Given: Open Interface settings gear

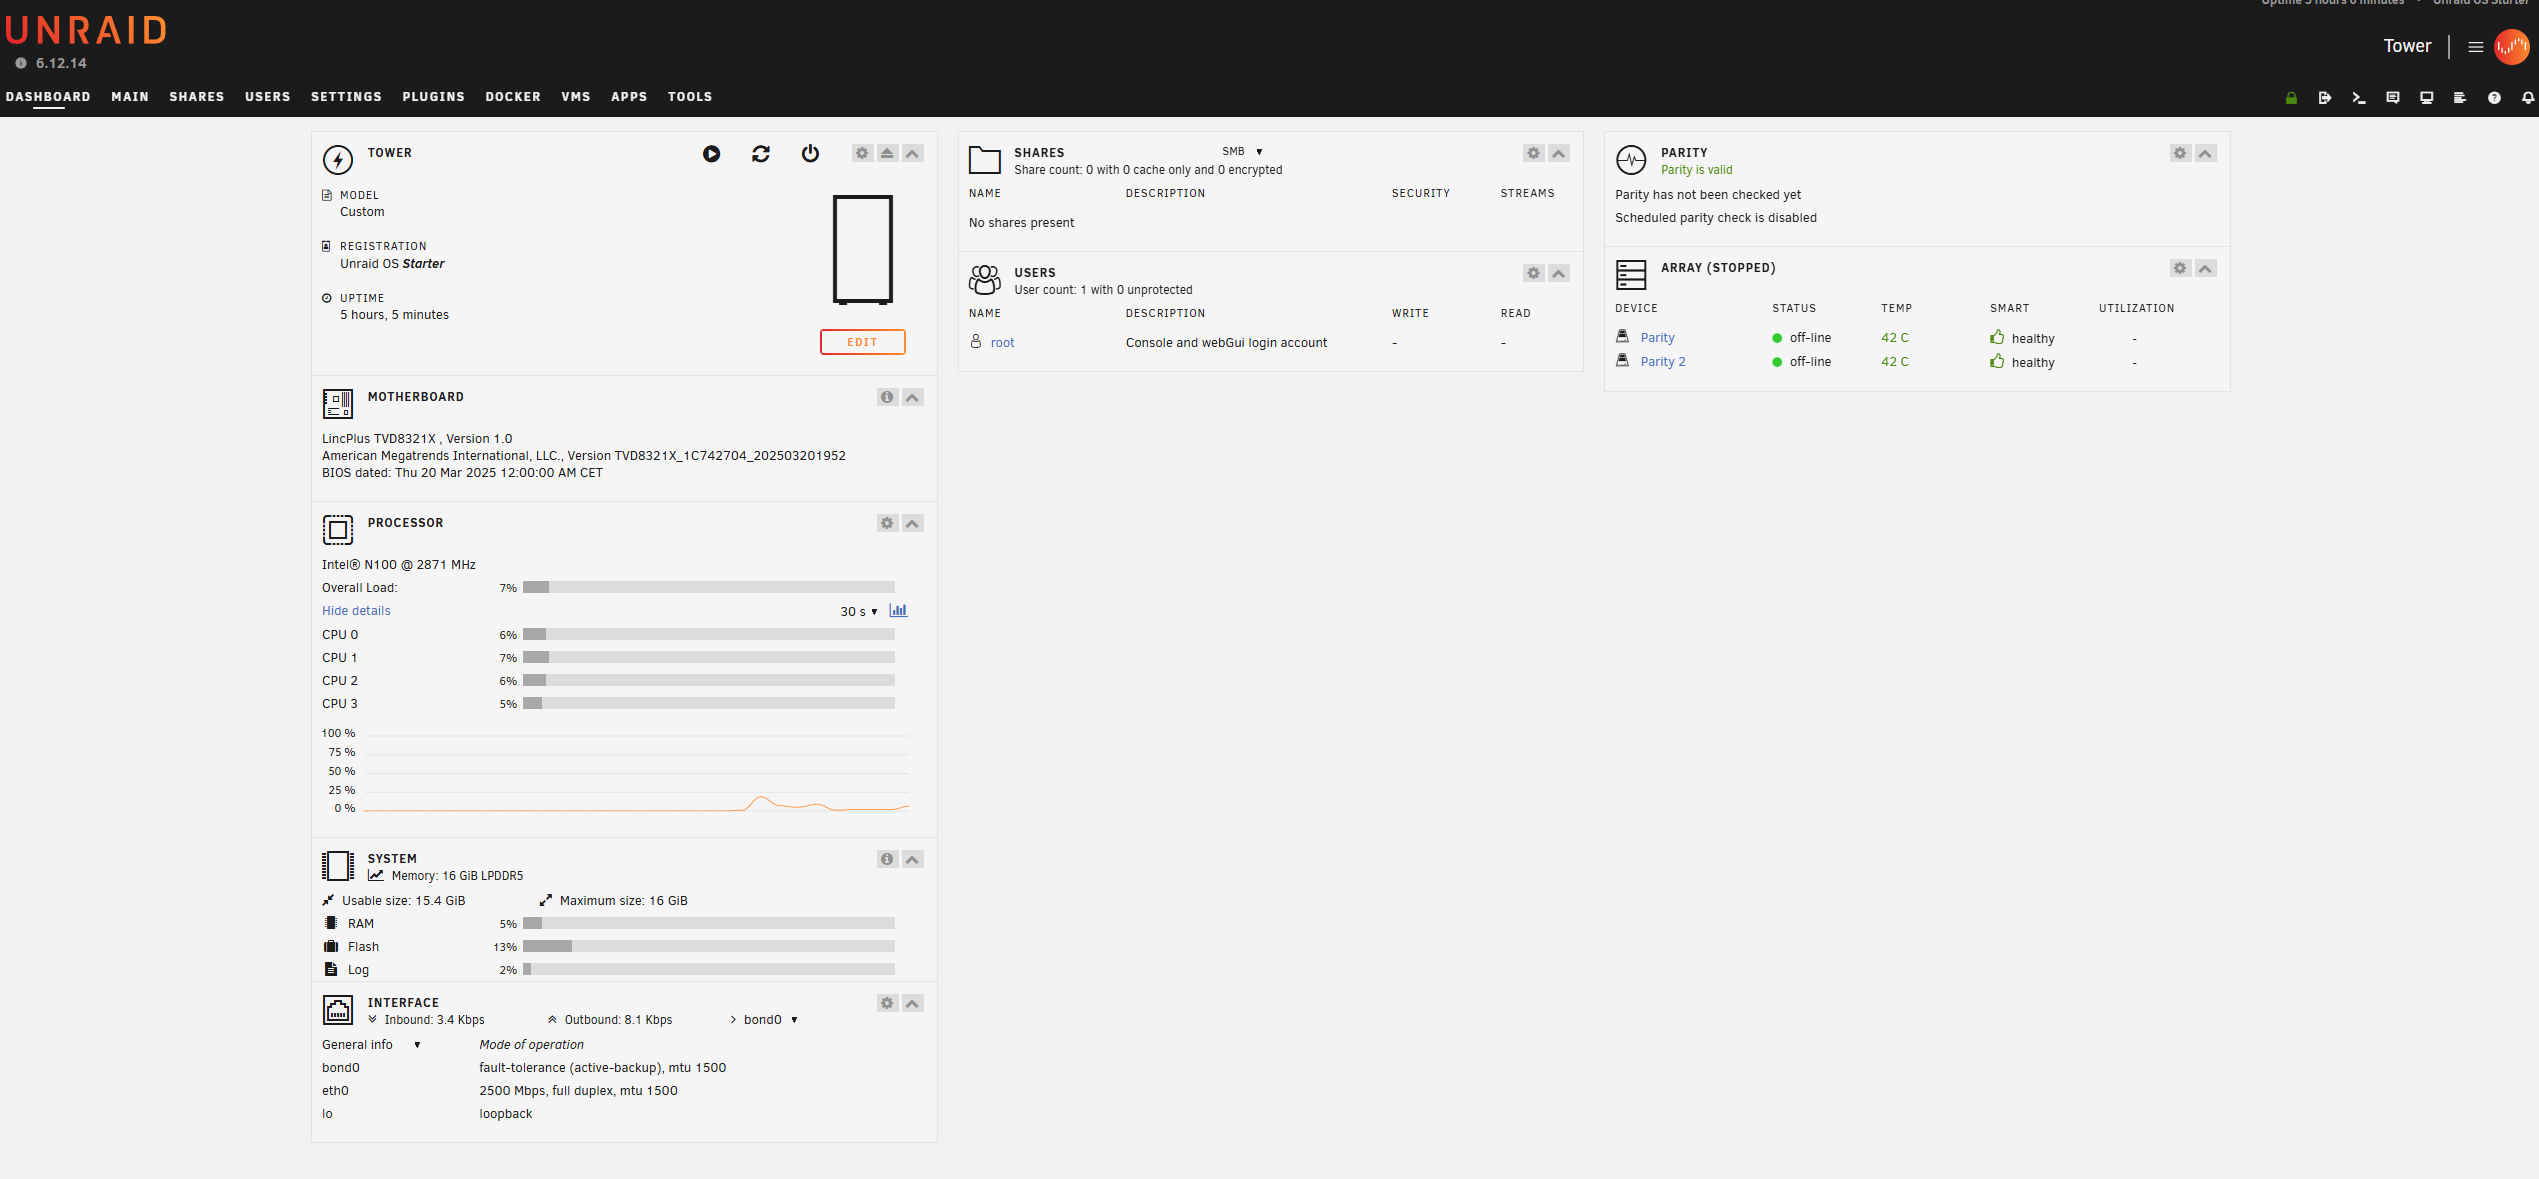Looking at the screenshot, I should (887, 1003).
